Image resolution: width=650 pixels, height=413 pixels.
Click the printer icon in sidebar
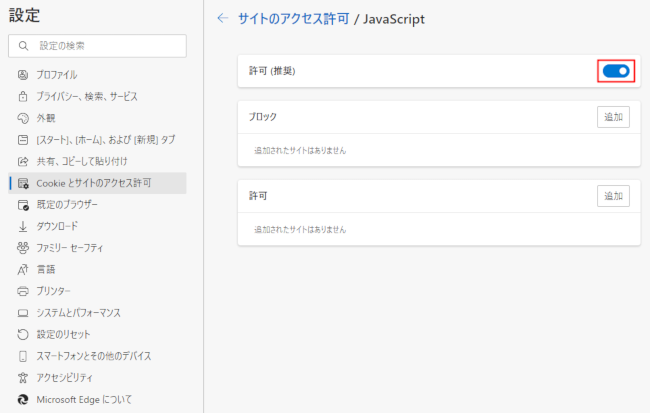click(22, 291)
